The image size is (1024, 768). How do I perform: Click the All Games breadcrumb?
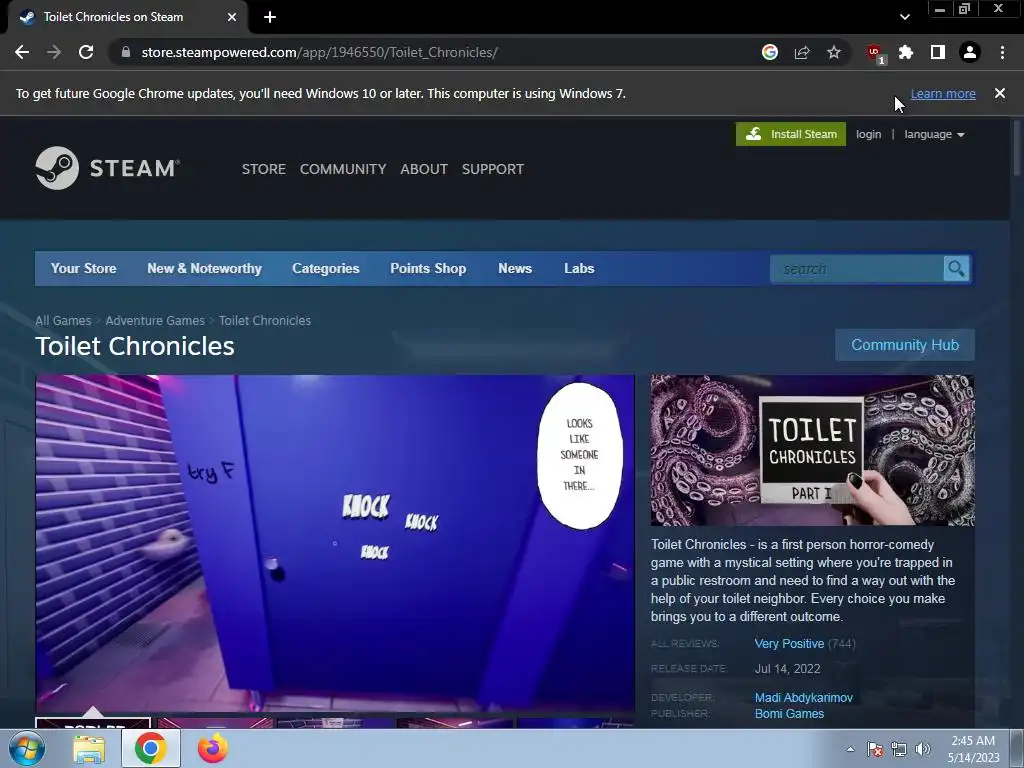pyautogui.click(x=63, y=321)
